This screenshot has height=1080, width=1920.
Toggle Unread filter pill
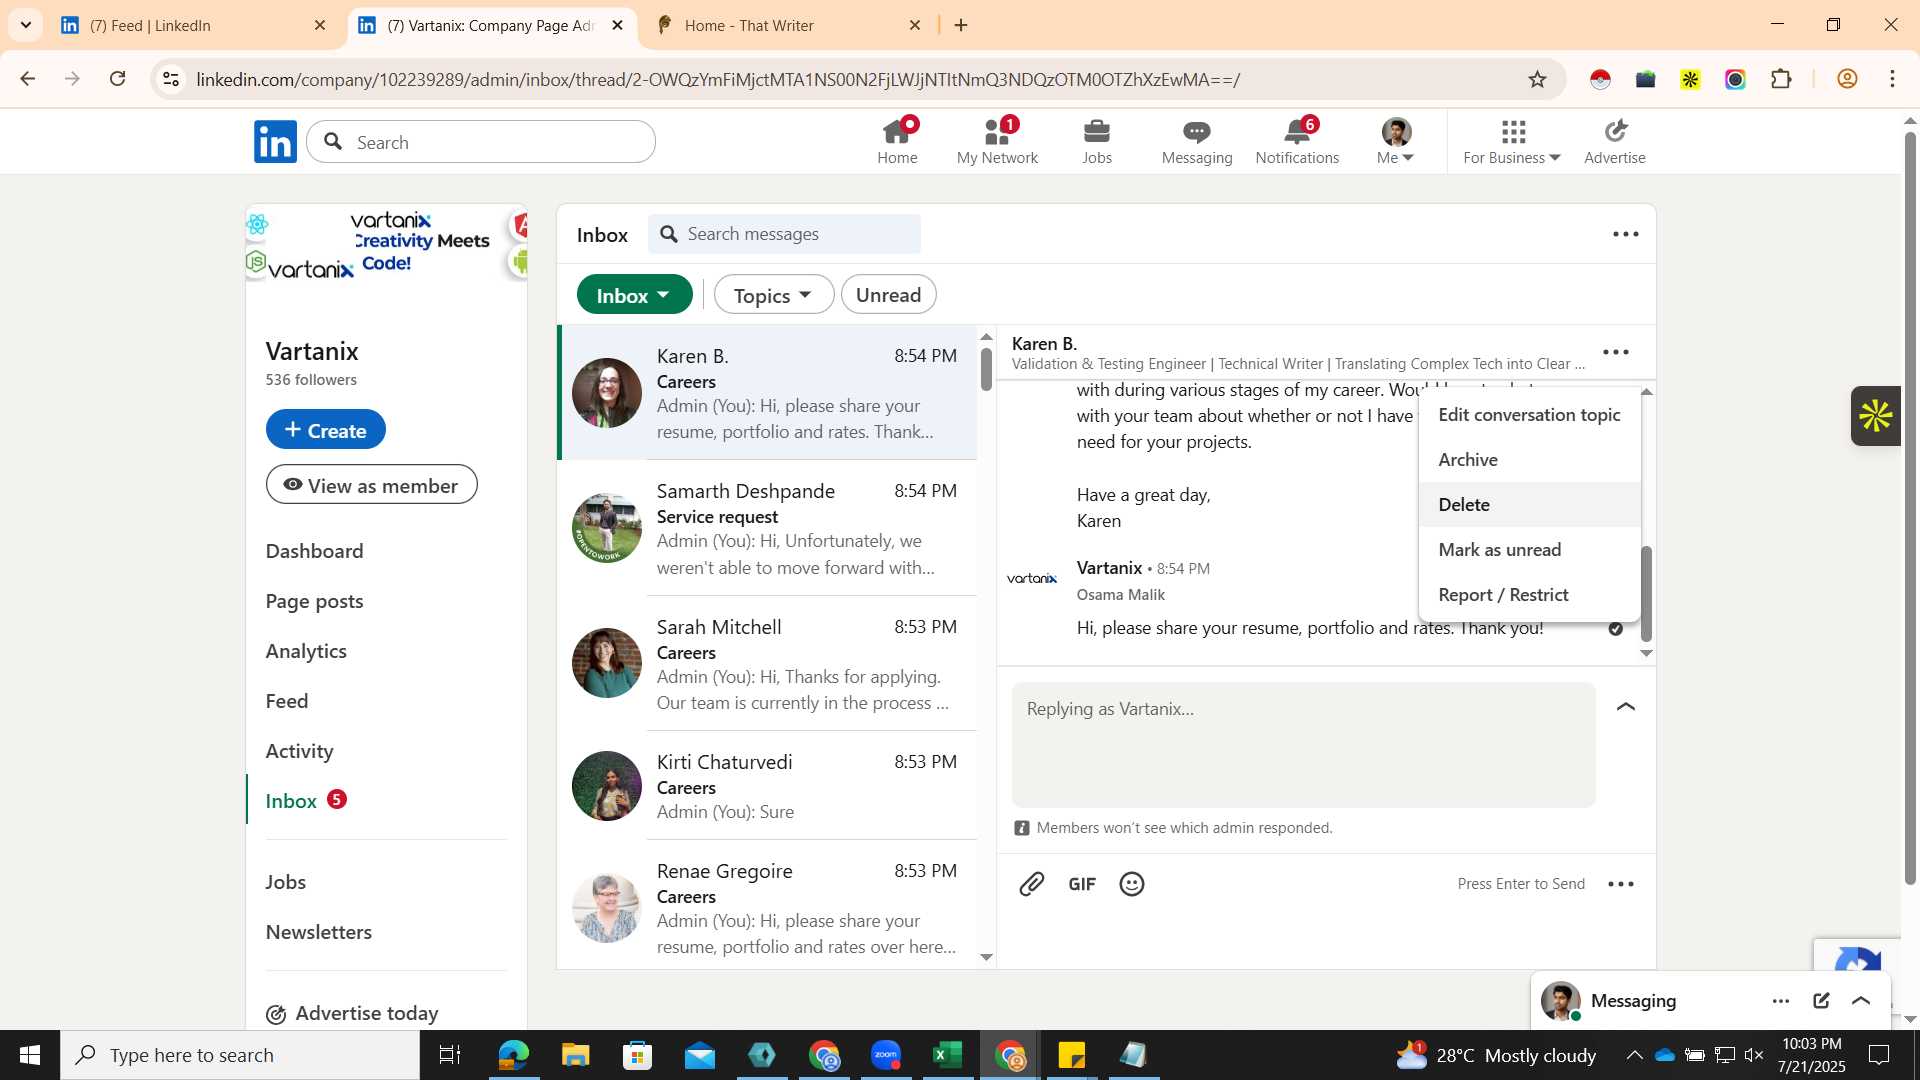pos(888,295)
